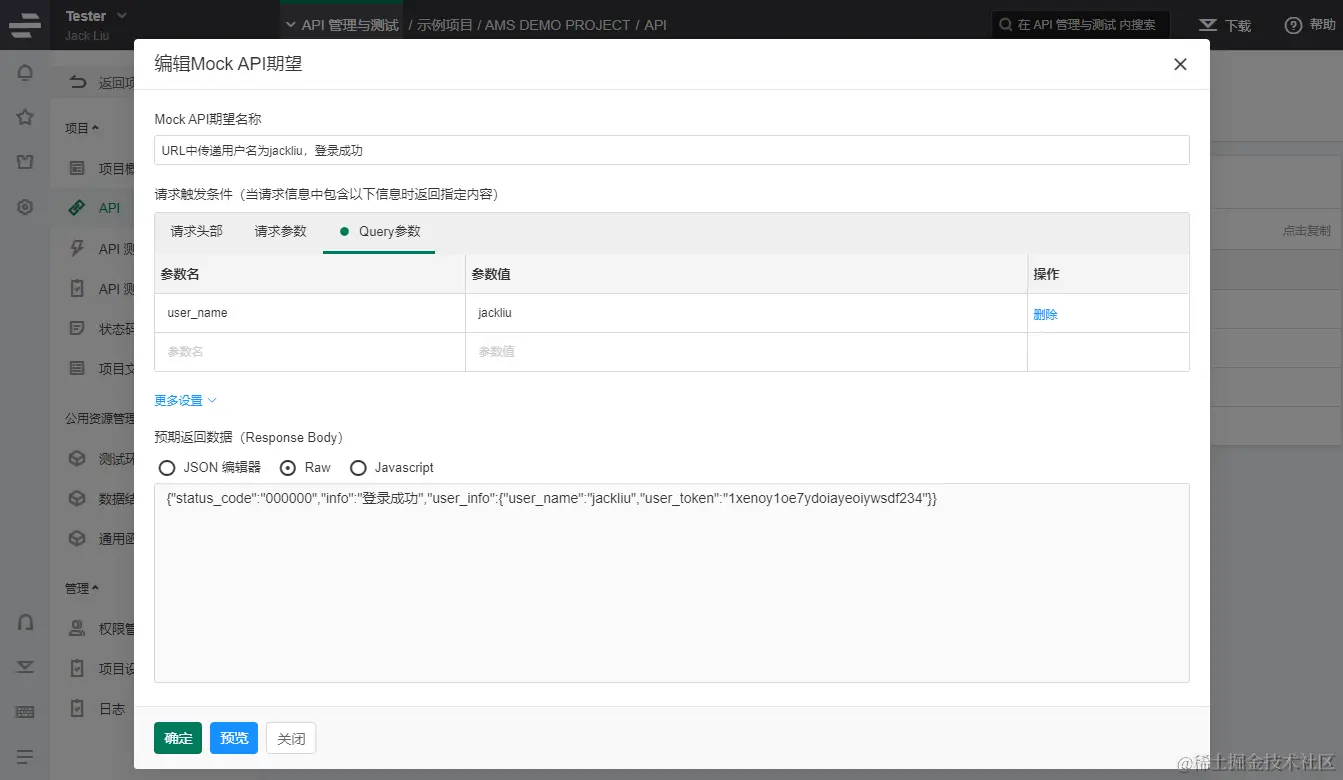Click the app logo at top left
1343x780 pixels.
pyautogui.click(x=25, y=24)
